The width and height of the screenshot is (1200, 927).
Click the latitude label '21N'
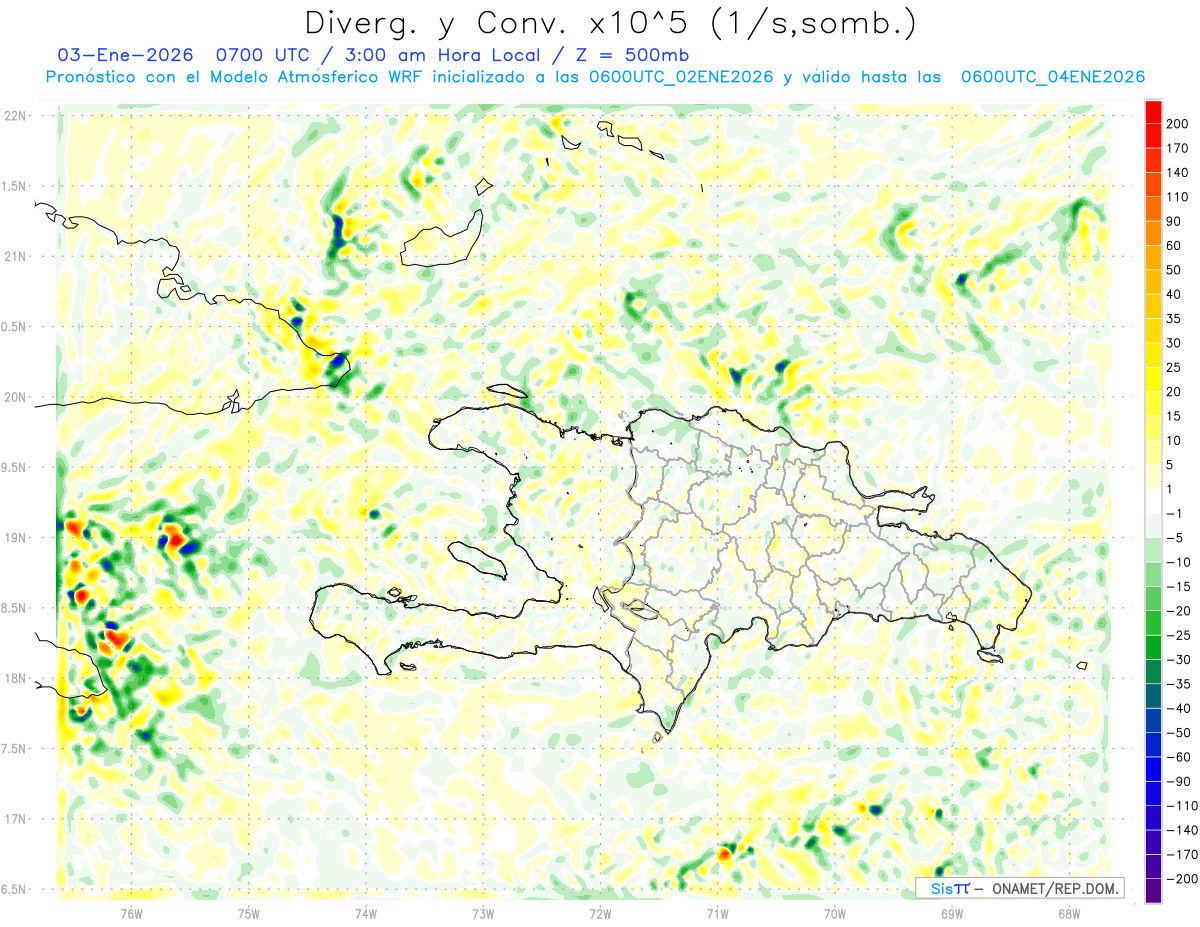[15, 256]
